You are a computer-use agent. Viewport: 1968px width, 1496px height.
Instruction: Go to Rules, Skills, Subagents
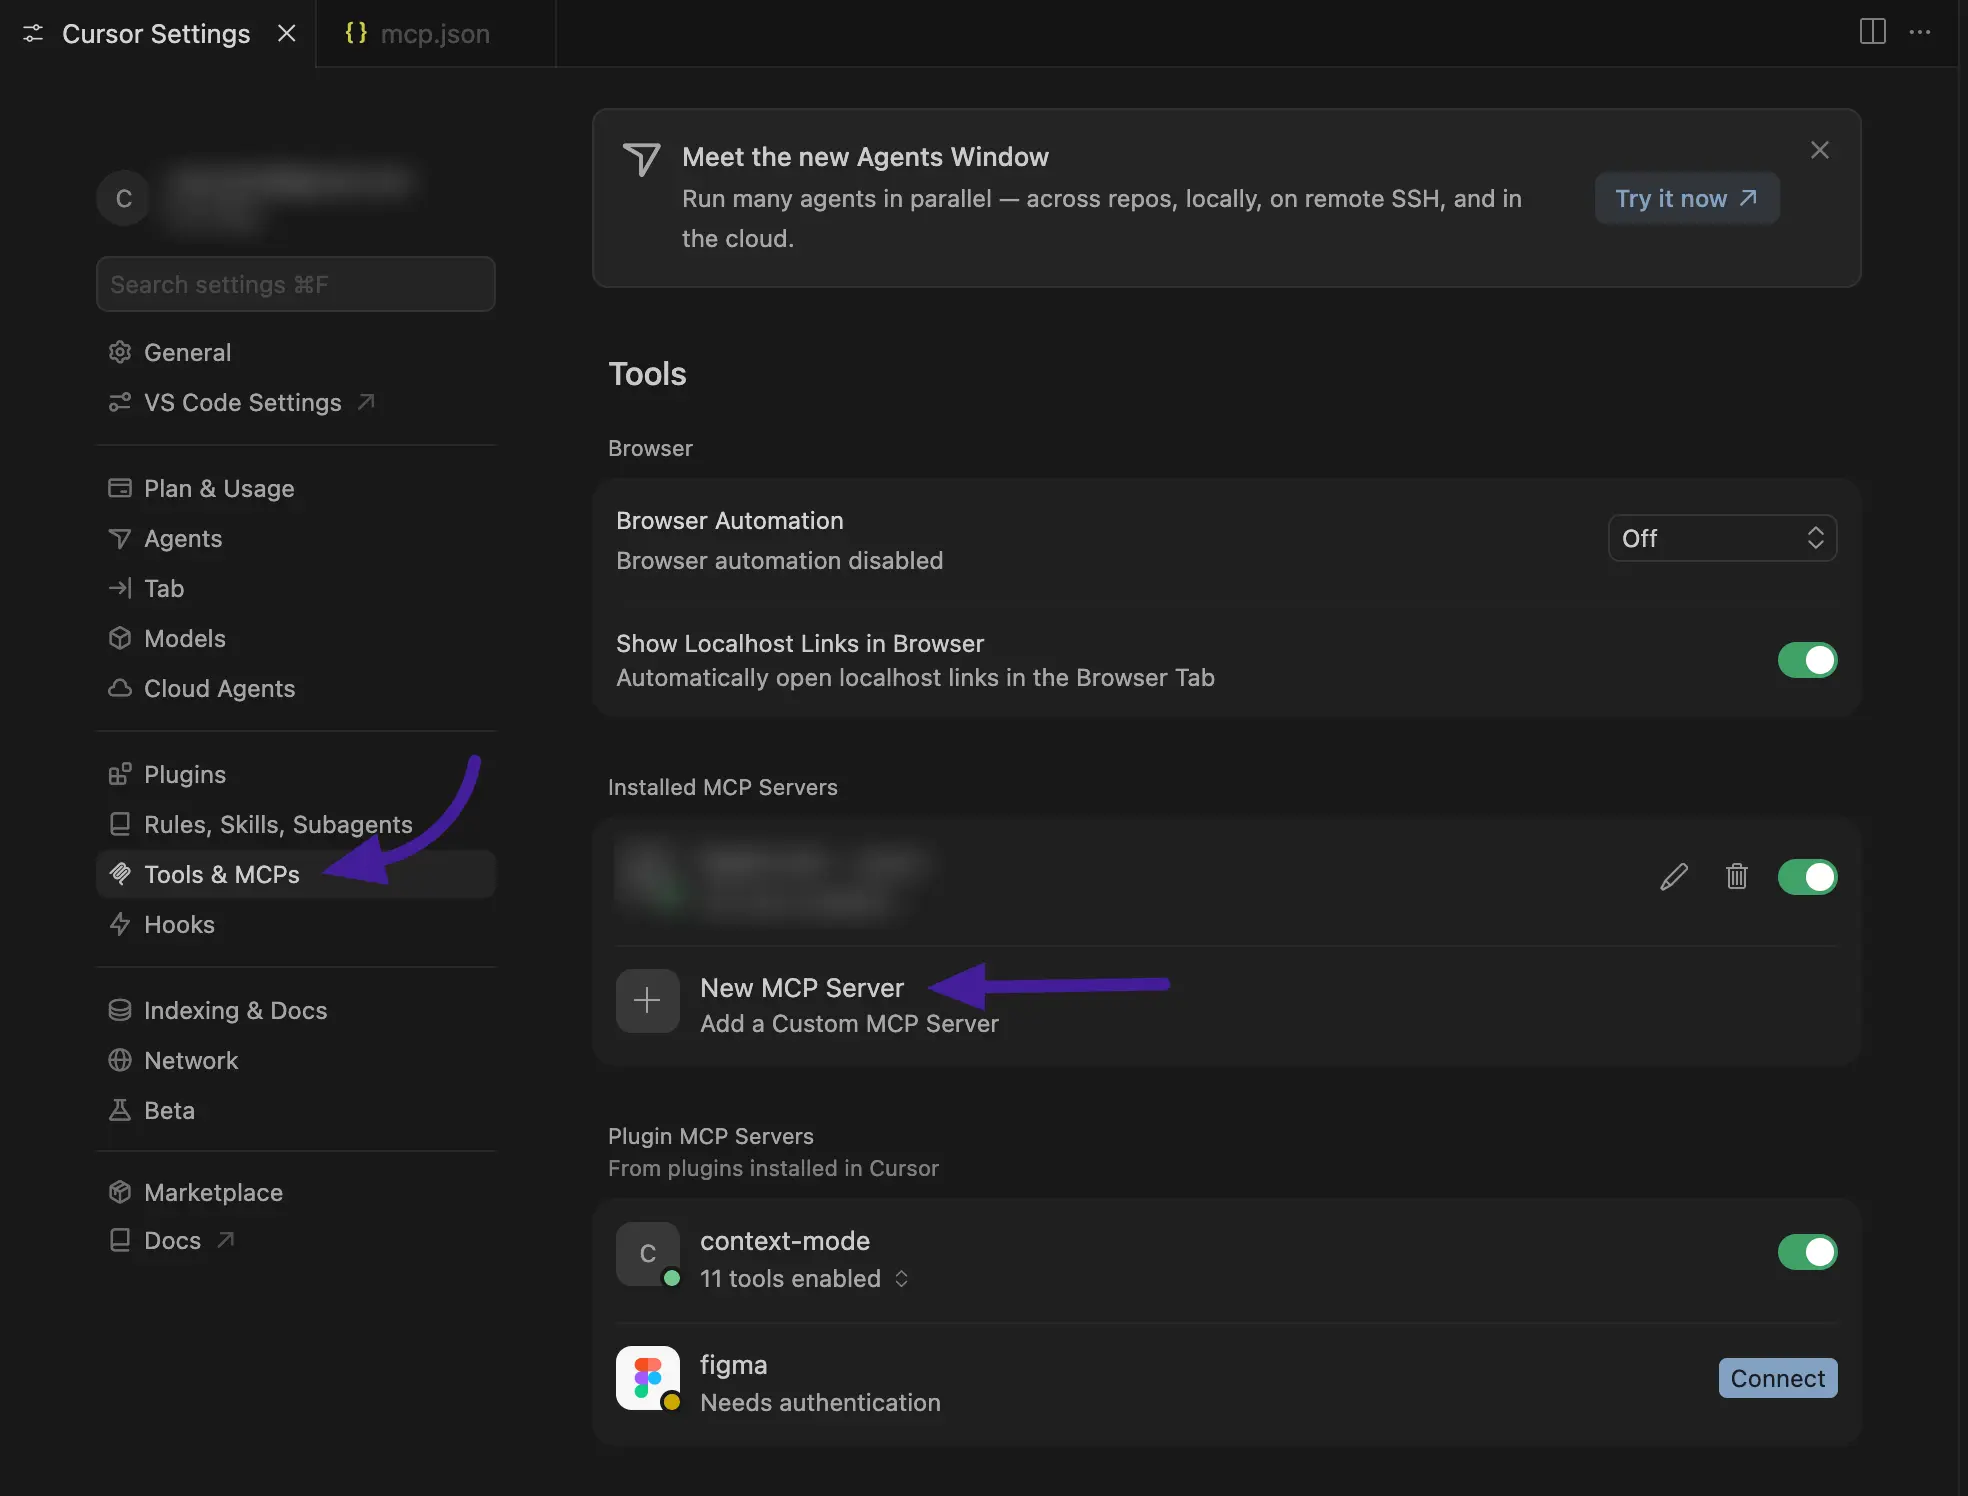coord(296,824)
